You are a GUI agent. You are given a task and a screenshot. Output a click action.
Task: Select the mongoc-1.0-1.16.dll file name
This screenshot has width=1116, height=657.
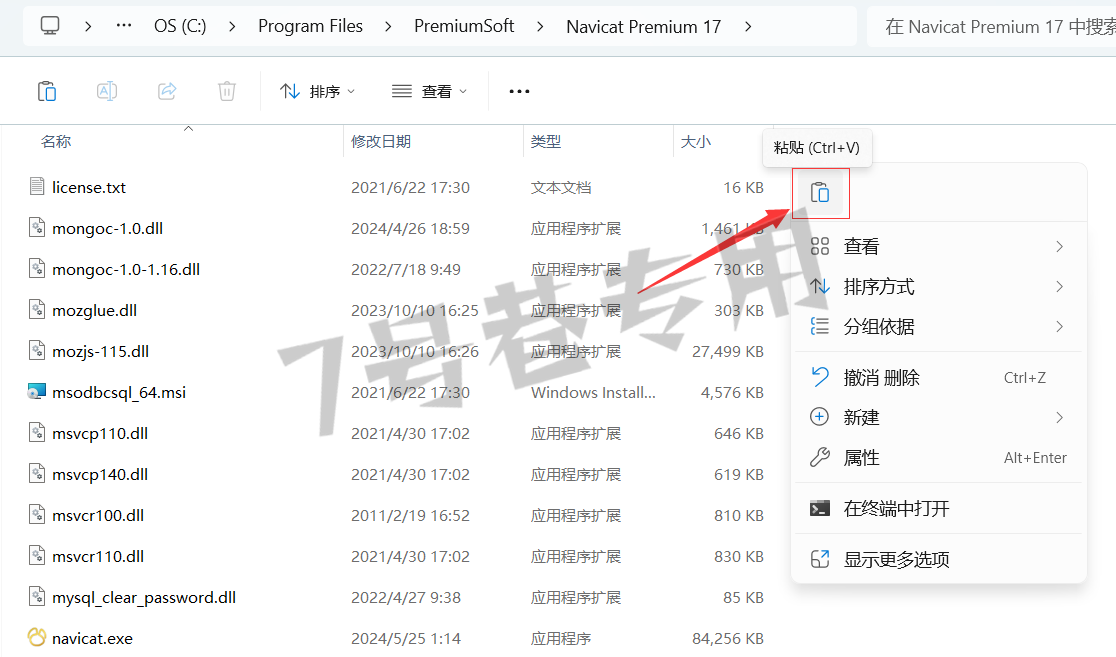click(126, 270)
